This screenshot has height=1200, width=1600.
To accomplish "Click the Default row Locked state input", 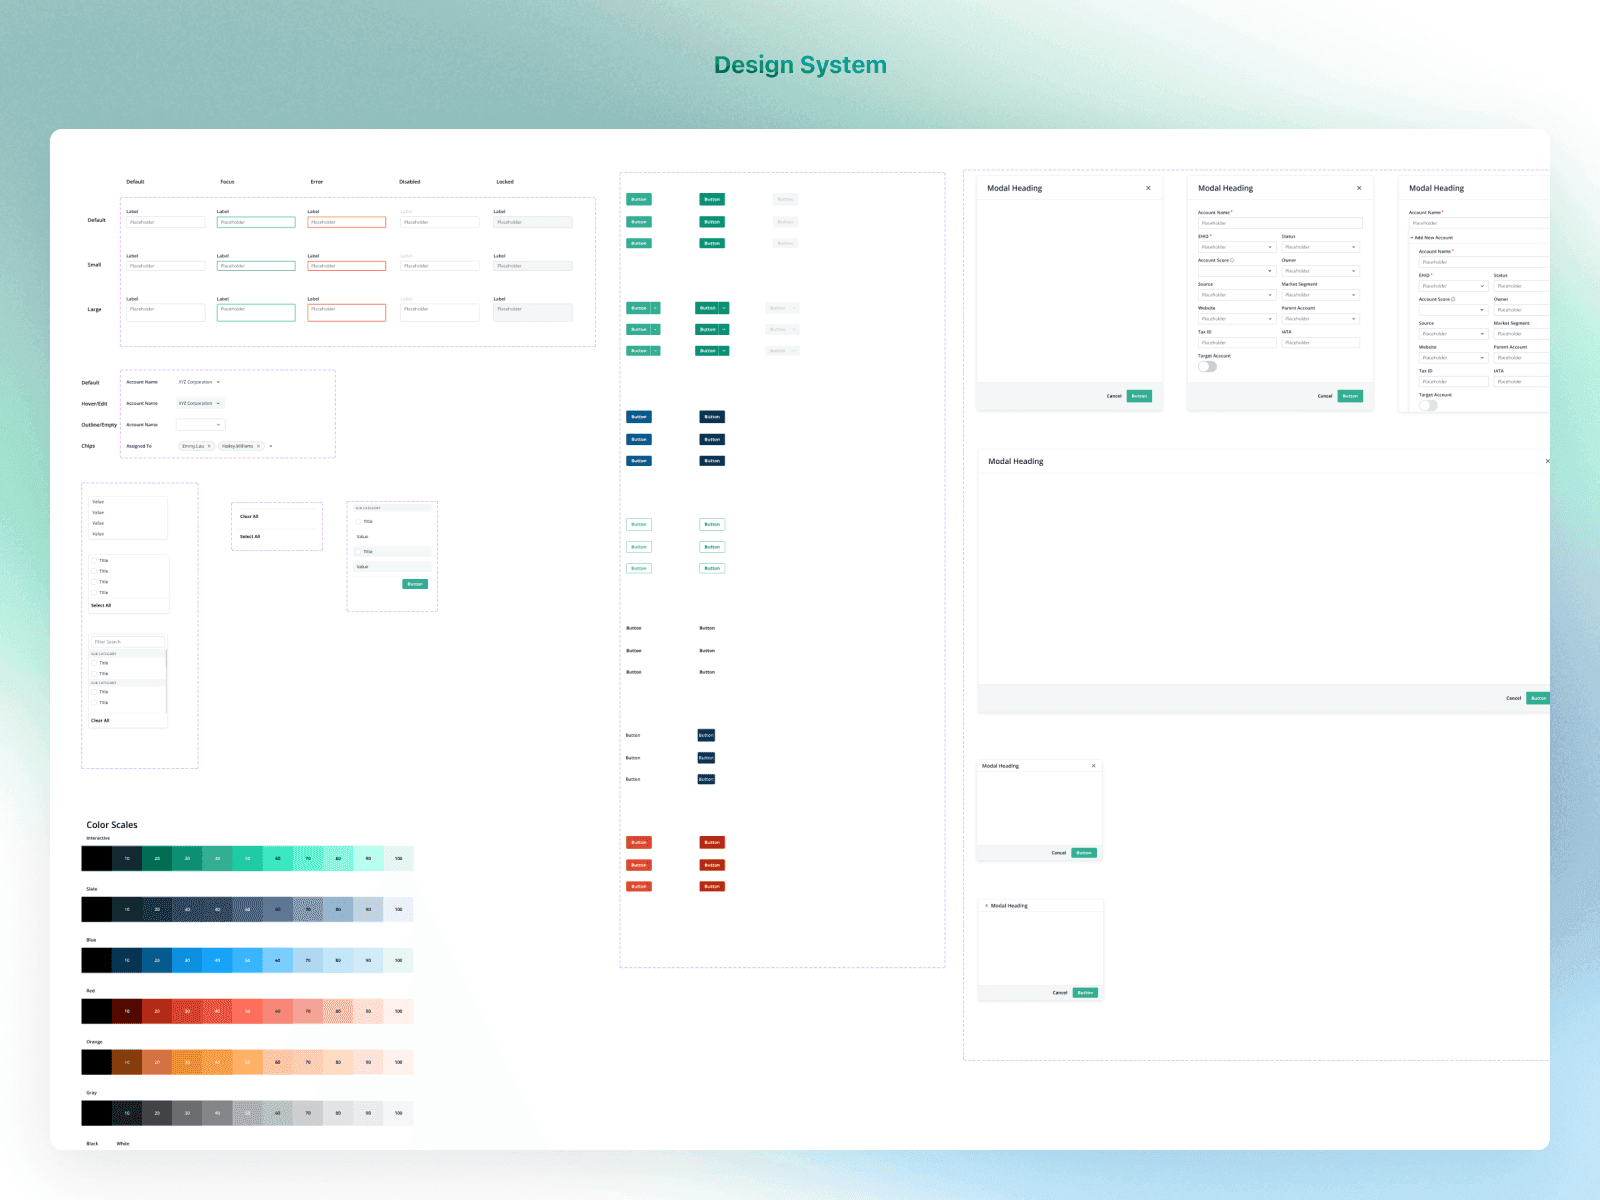I will pyautogui.click(x=533, y=222).
